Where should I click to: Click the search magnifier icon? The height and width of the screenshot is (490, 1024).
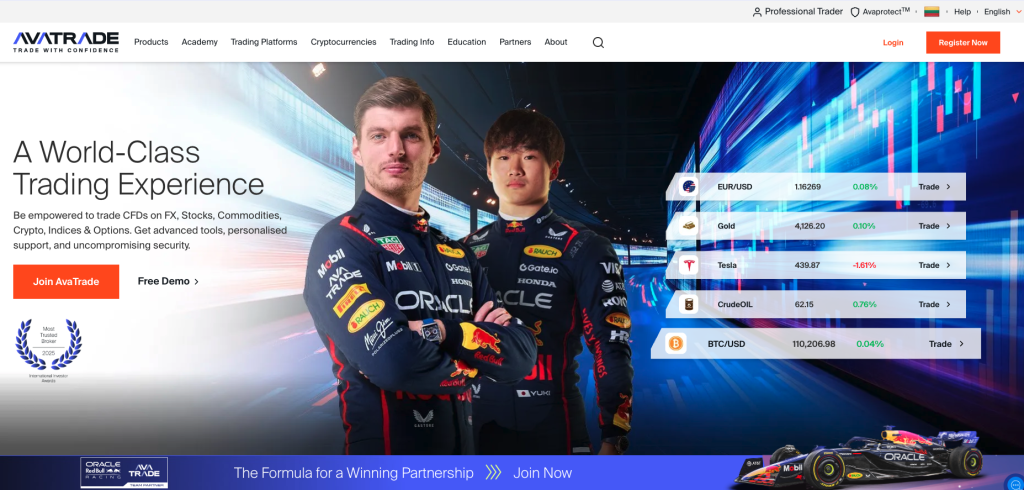(x=598, y=42)
